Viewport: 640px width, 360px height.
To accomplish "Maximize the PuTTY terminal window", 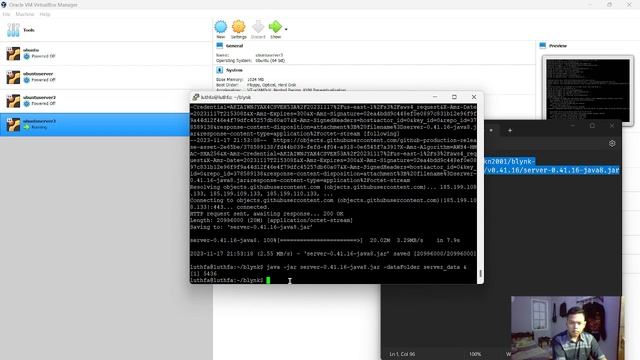I will point(454,97).
